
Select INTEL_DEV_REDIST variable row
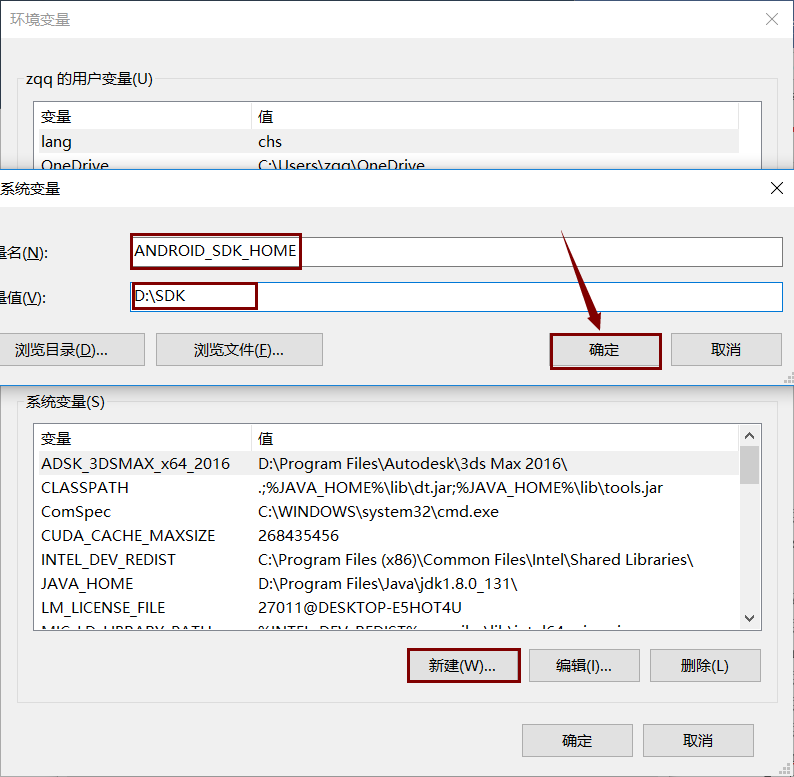pos(388,560)
